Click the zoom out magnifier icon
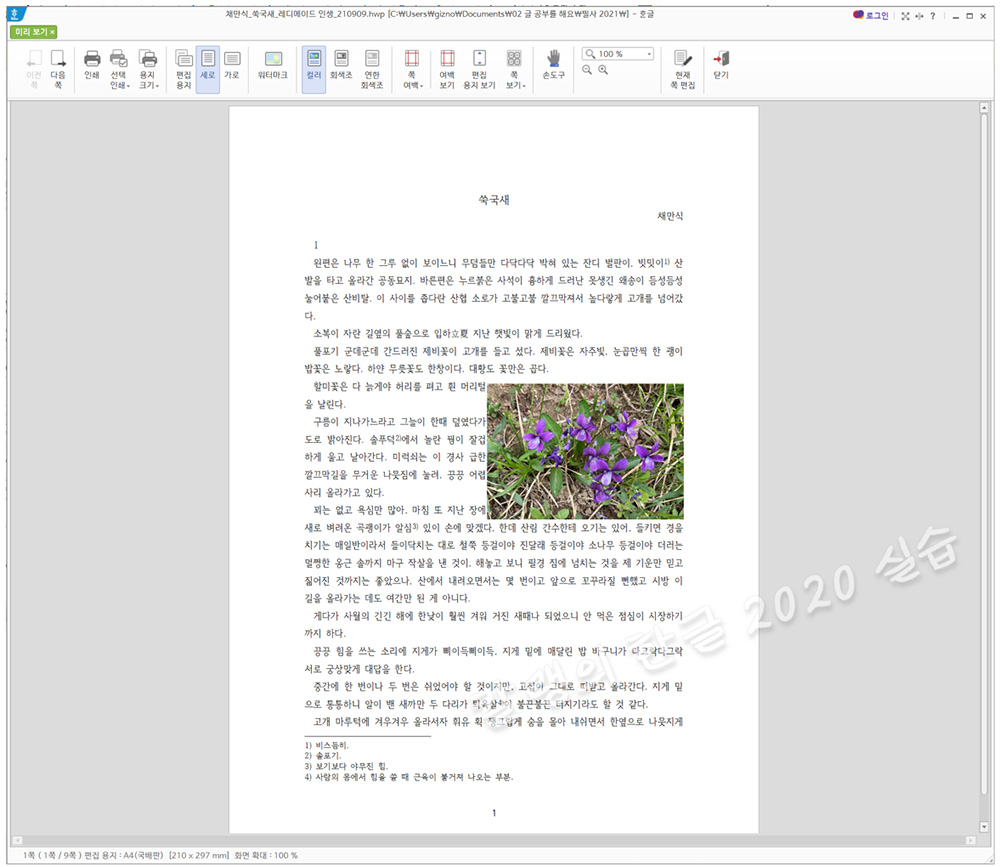The width and height of the screenshot is (1000, 867). tap(587, 70)
